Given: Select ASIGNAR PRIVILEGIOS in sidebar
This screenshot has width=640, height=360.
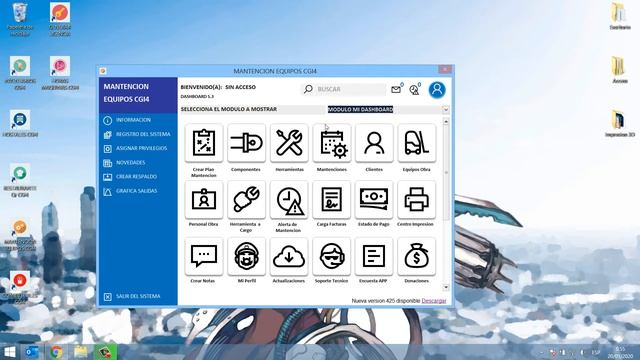Looking at the screenshot, I should tap(141, 149).
